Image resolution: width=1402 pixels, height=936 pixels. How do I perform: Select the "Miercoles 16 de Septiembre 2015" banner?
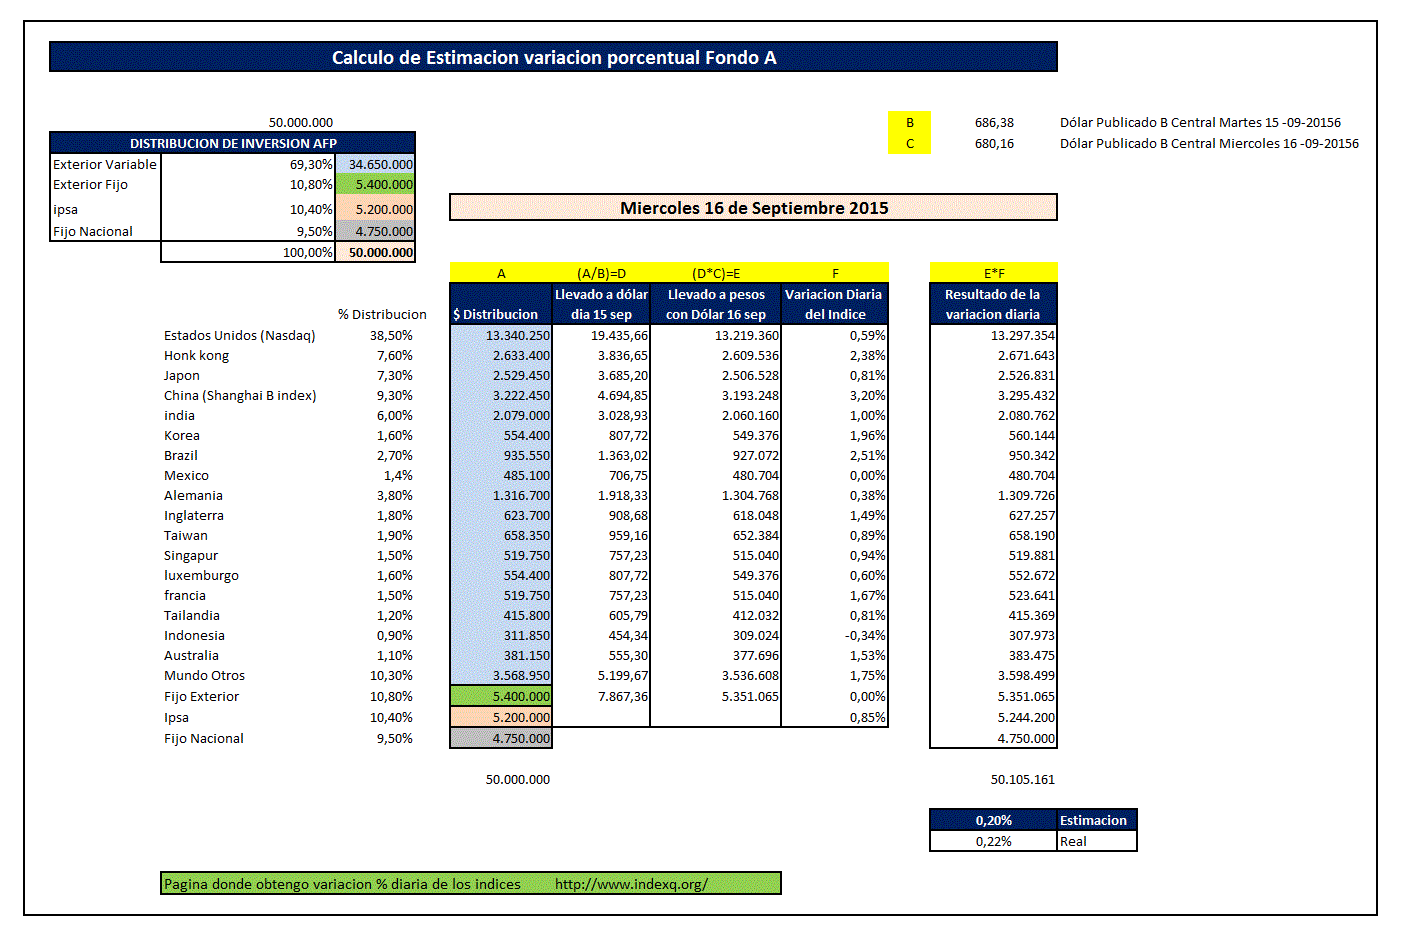point(754,208)
